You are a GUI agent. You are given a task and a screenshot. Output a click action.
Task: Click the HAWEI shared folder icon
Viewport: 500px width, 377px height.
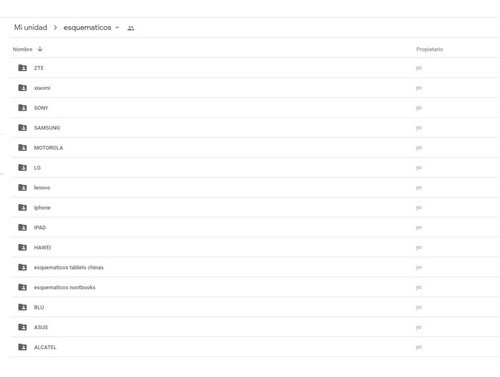pyautogui.click(x=22, y=247)
